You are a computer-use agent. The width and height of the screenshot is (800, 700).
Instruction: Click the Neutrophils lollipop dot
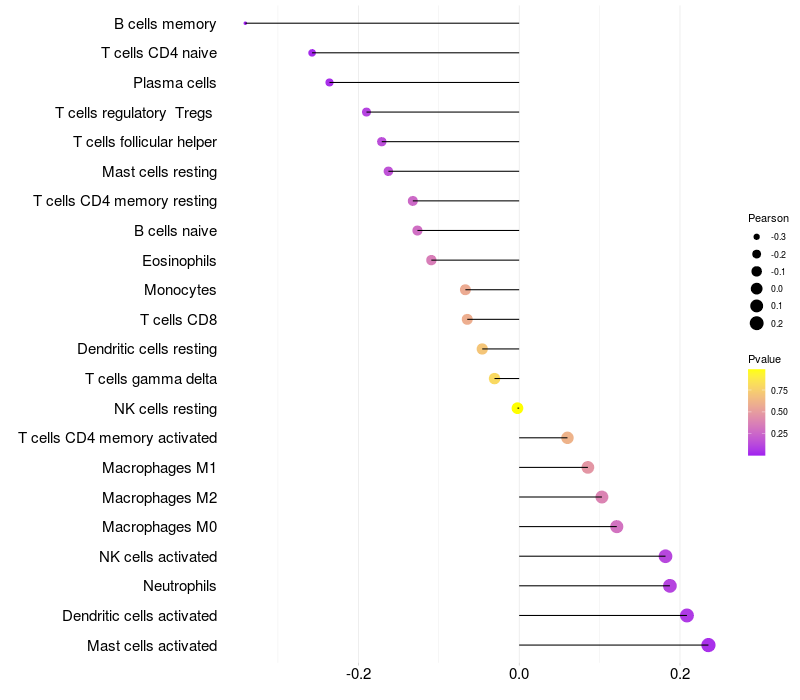click(670, 586)
